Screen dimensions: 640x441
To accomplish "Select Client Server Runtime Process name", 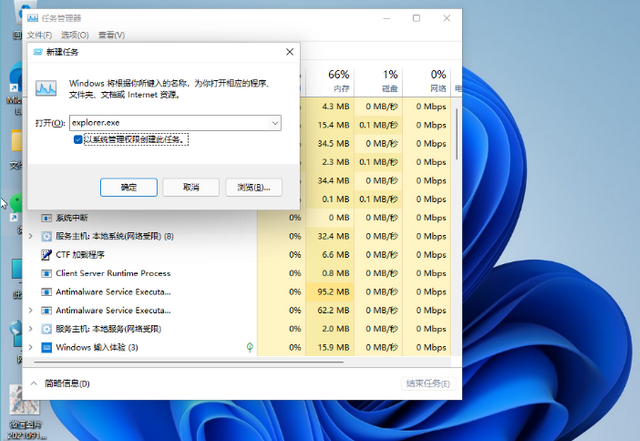I will point(113,273).
